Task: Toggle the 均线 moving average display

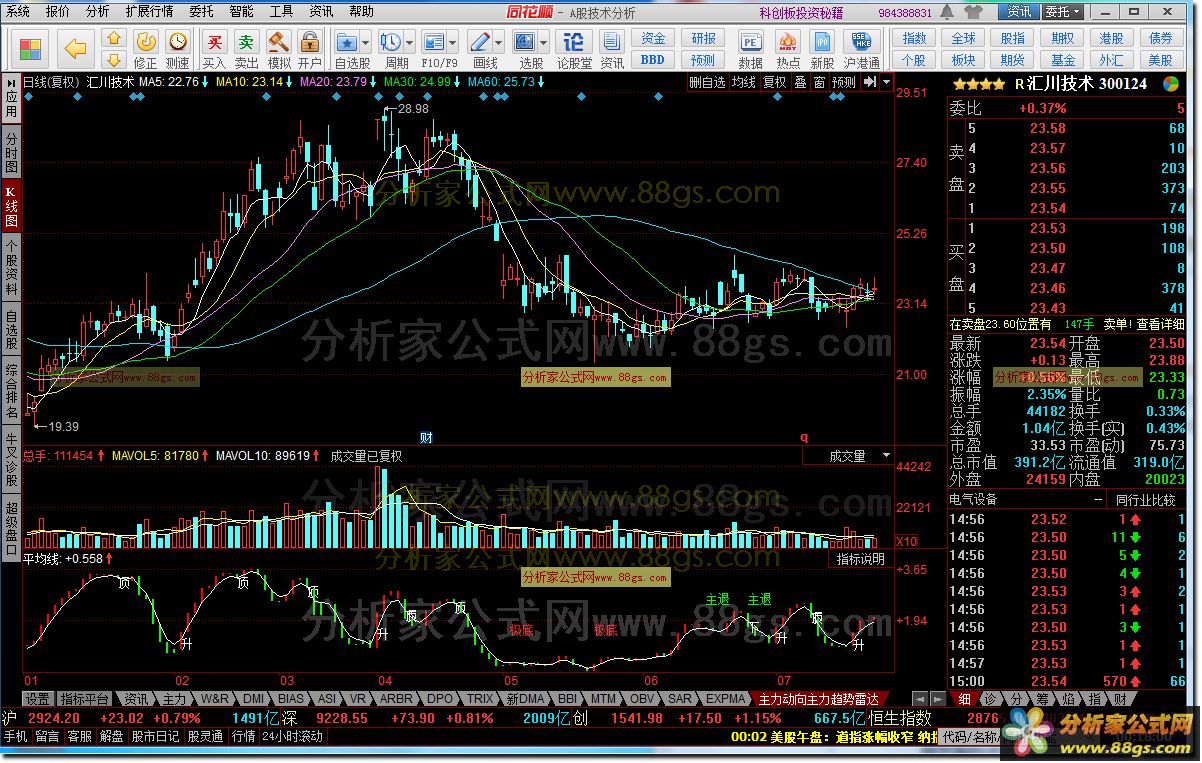Action: [x=744, y=82]
